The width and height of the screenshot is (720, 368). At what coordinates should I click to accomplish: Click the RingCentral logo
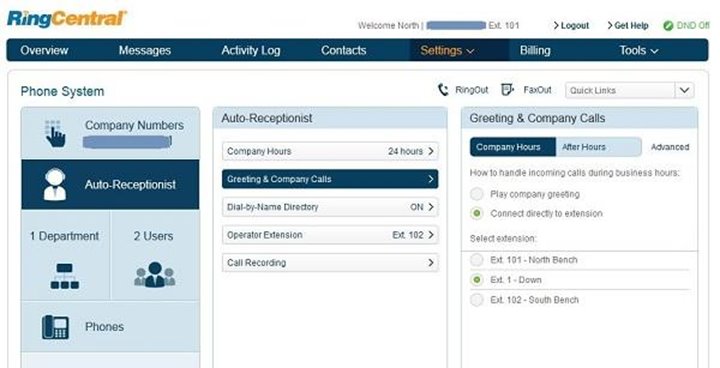click(67, 18)
